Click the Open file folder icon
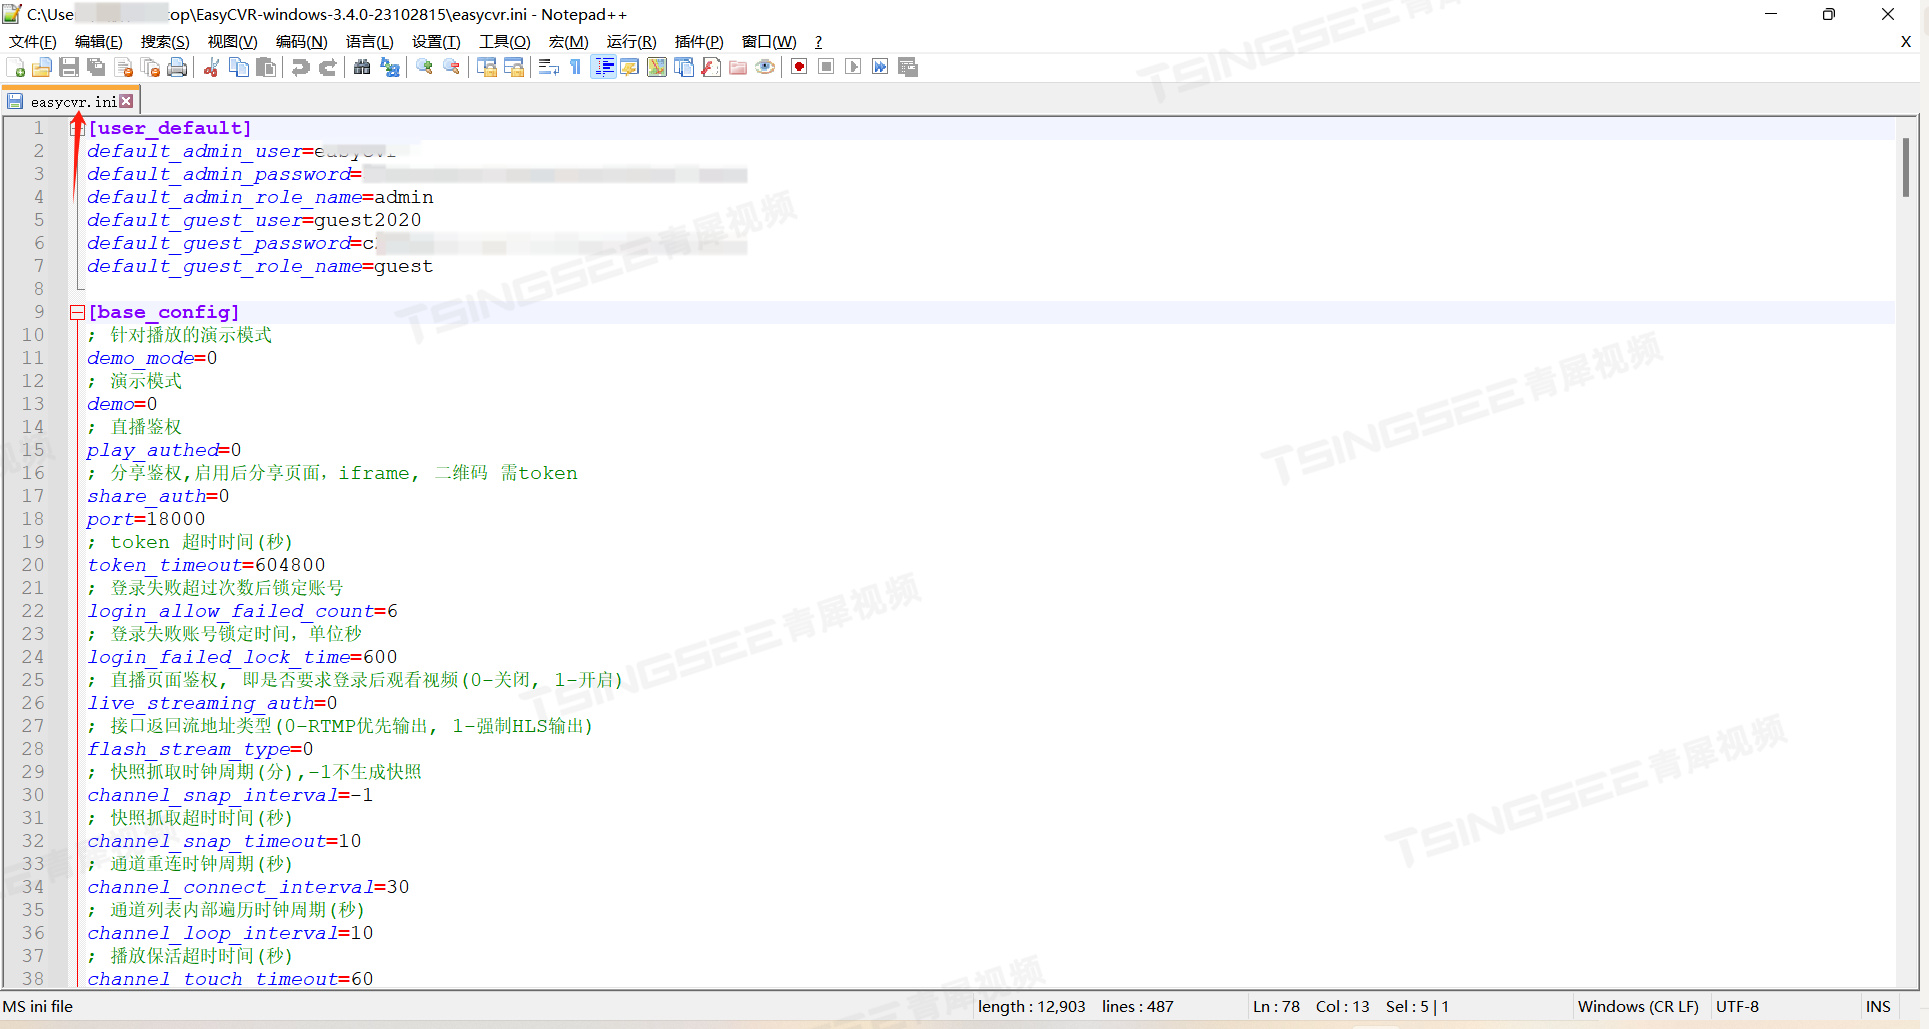 42,67
